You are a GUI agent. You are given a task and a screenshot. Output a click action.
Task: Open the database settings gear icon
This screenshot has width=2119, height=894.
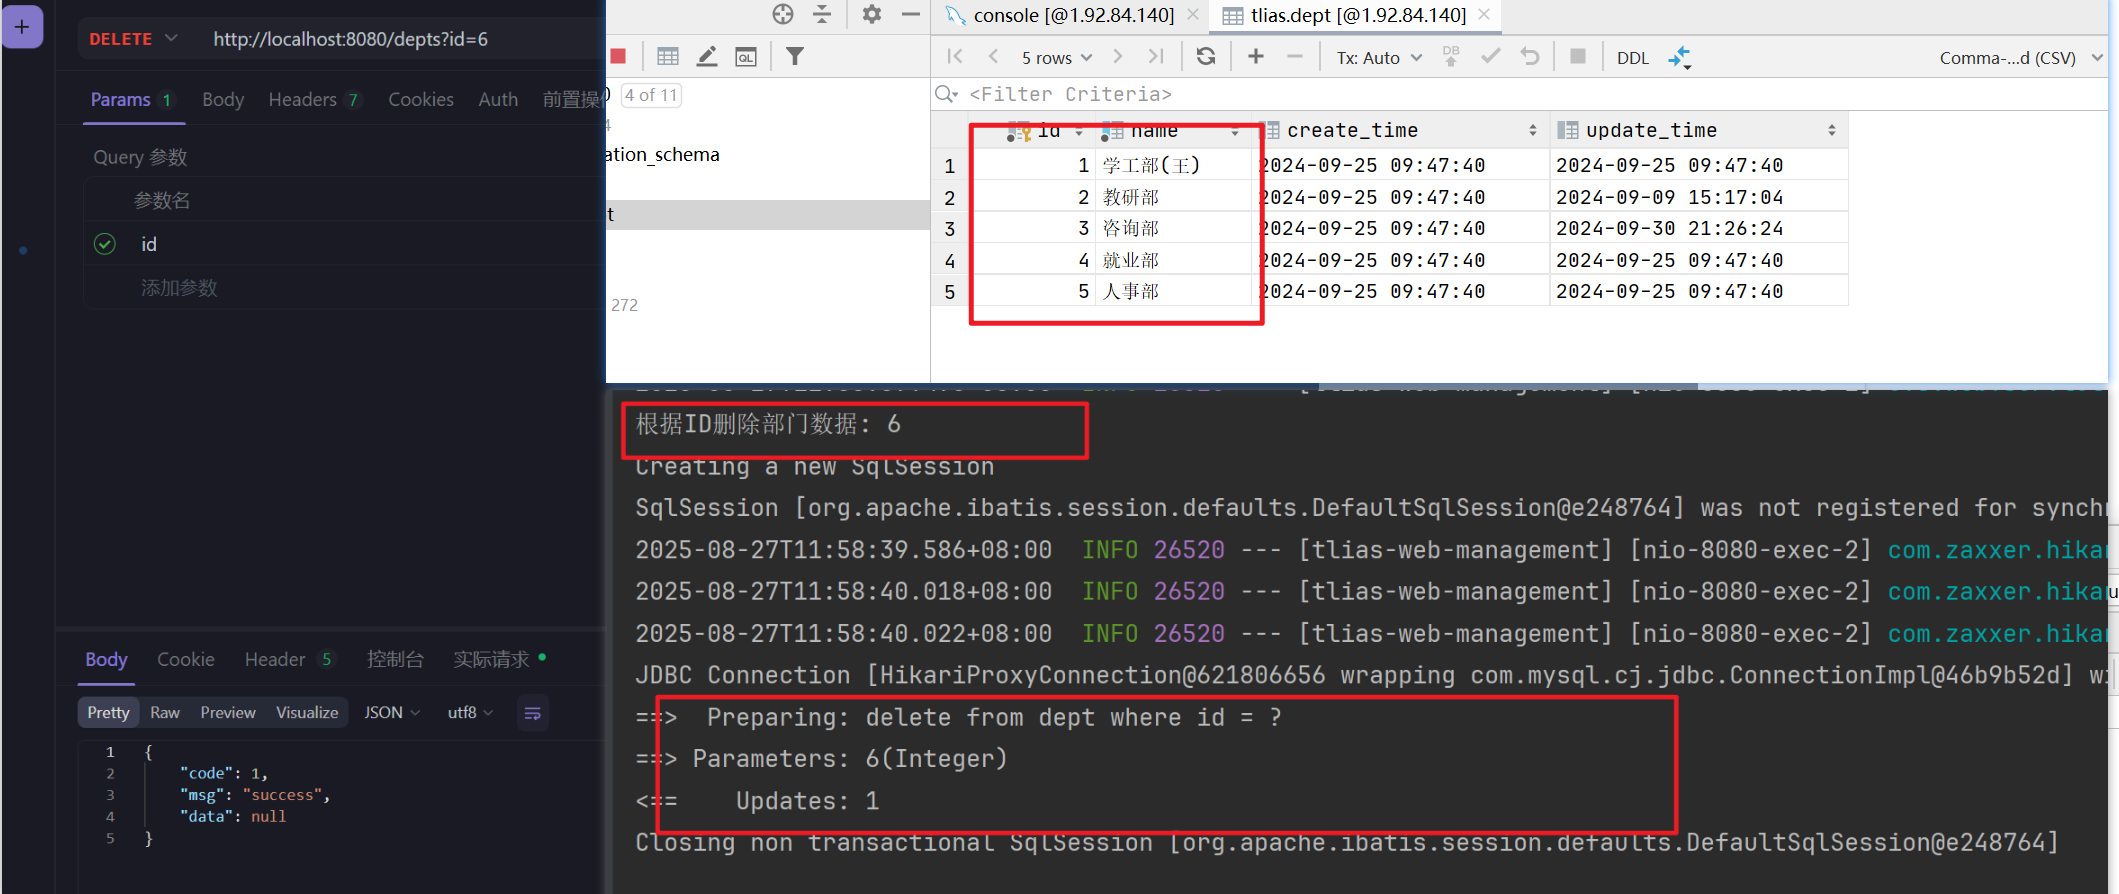tap(872, 14)
